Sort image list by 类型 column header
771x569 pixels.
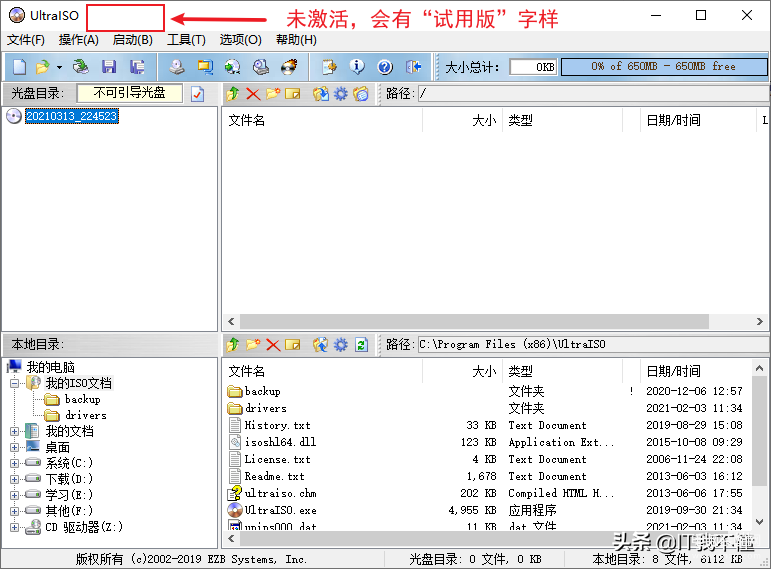(562, 120)
